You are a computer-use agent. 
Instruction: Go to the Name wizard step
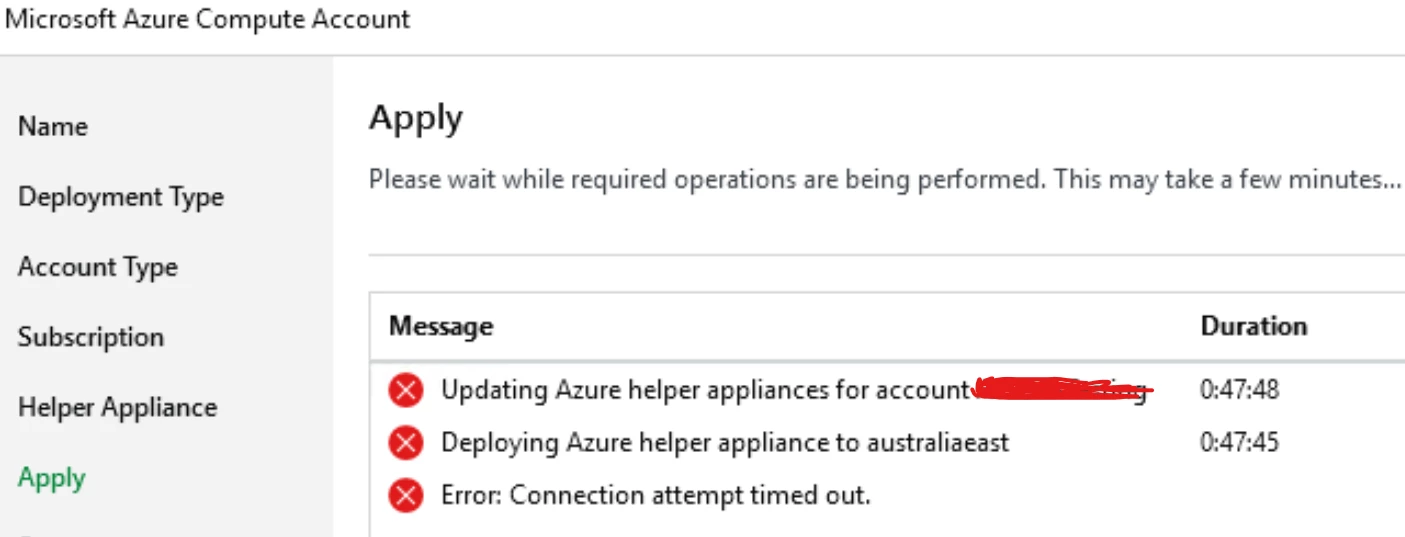coord(53,126)
